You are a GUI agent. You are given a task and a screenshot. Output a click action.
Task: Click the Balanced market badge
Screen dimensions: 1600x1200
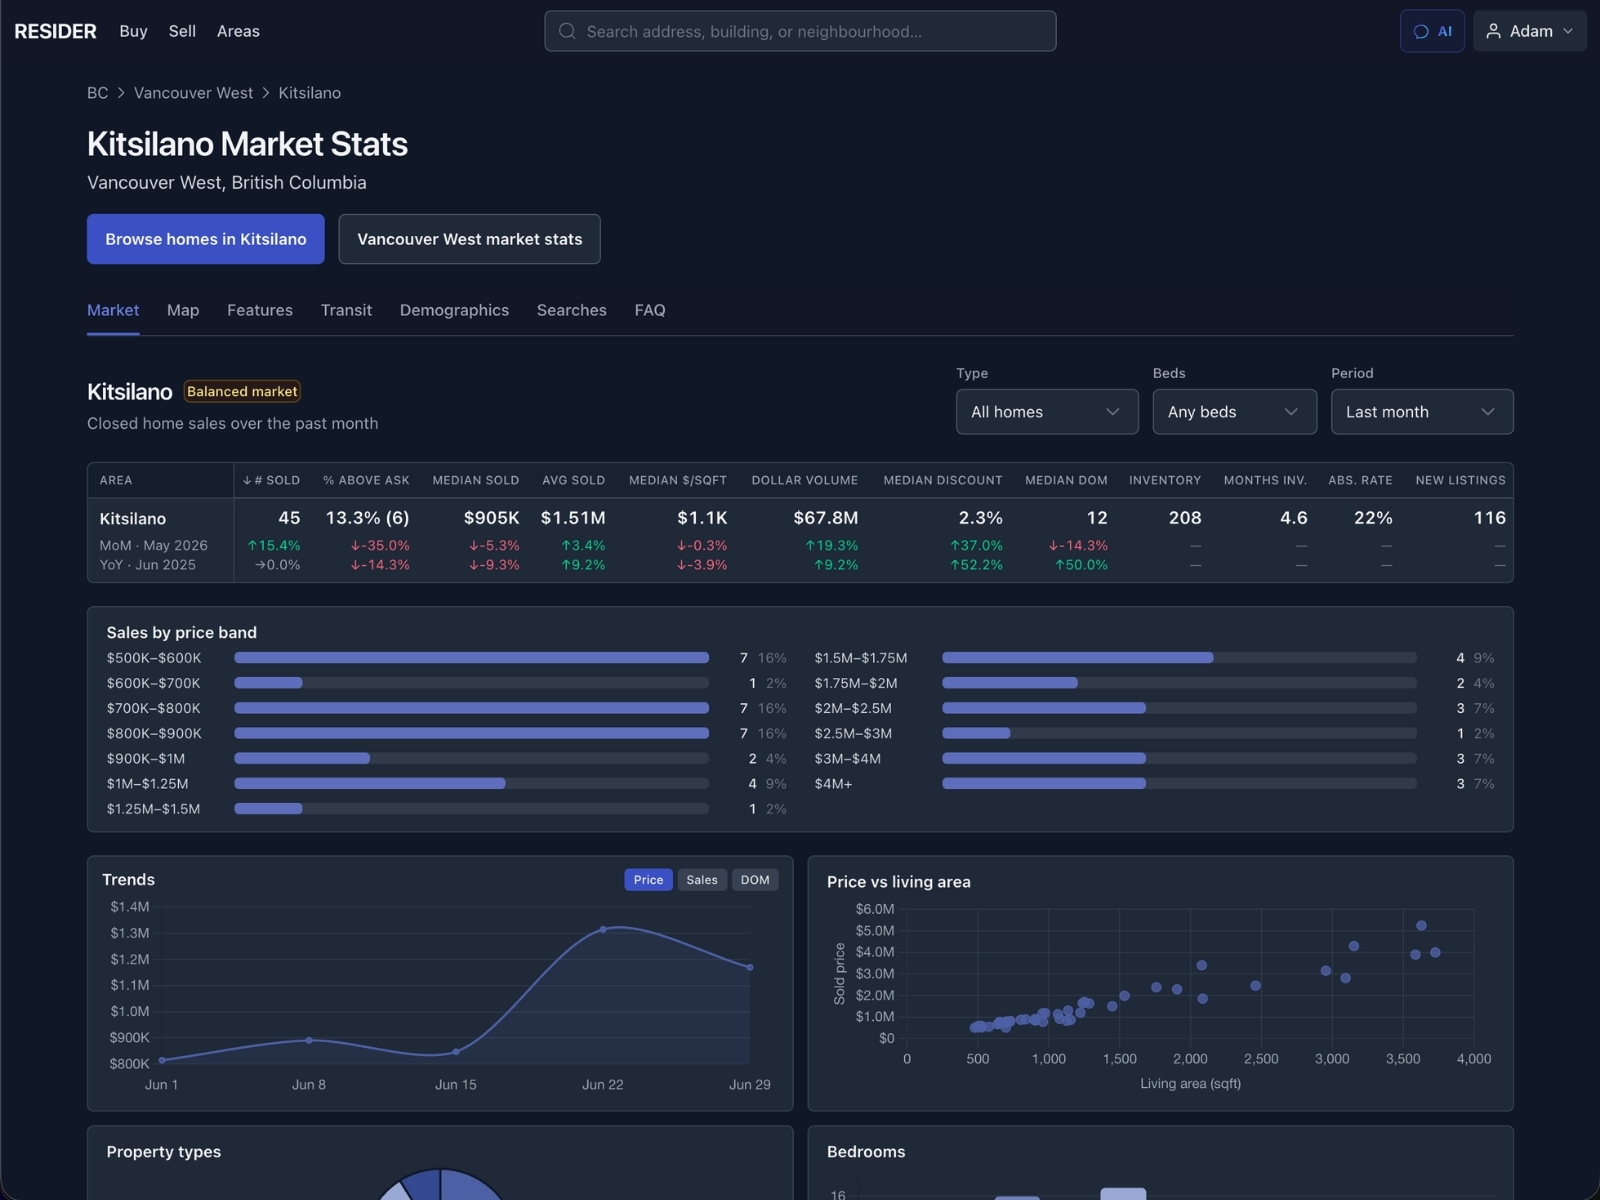pyautogui.click(x=242, y=391)
